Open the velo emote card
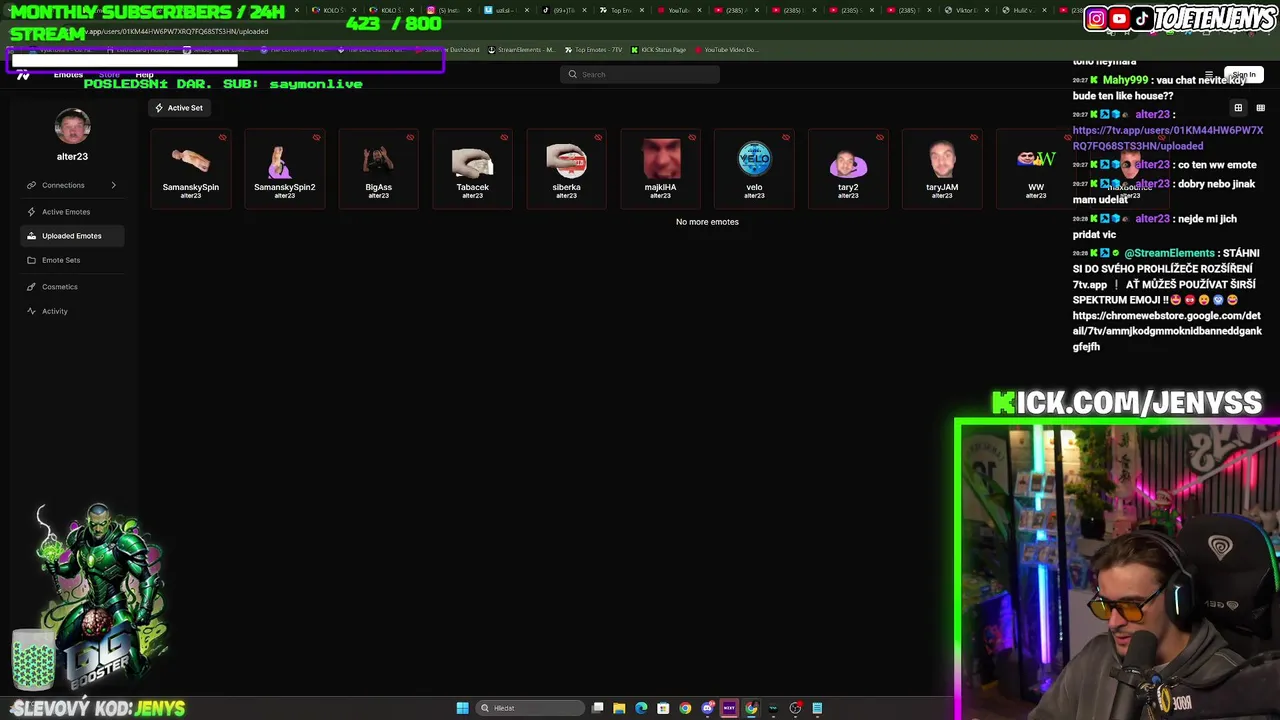Screen dimensions: 1280x720 754,168
